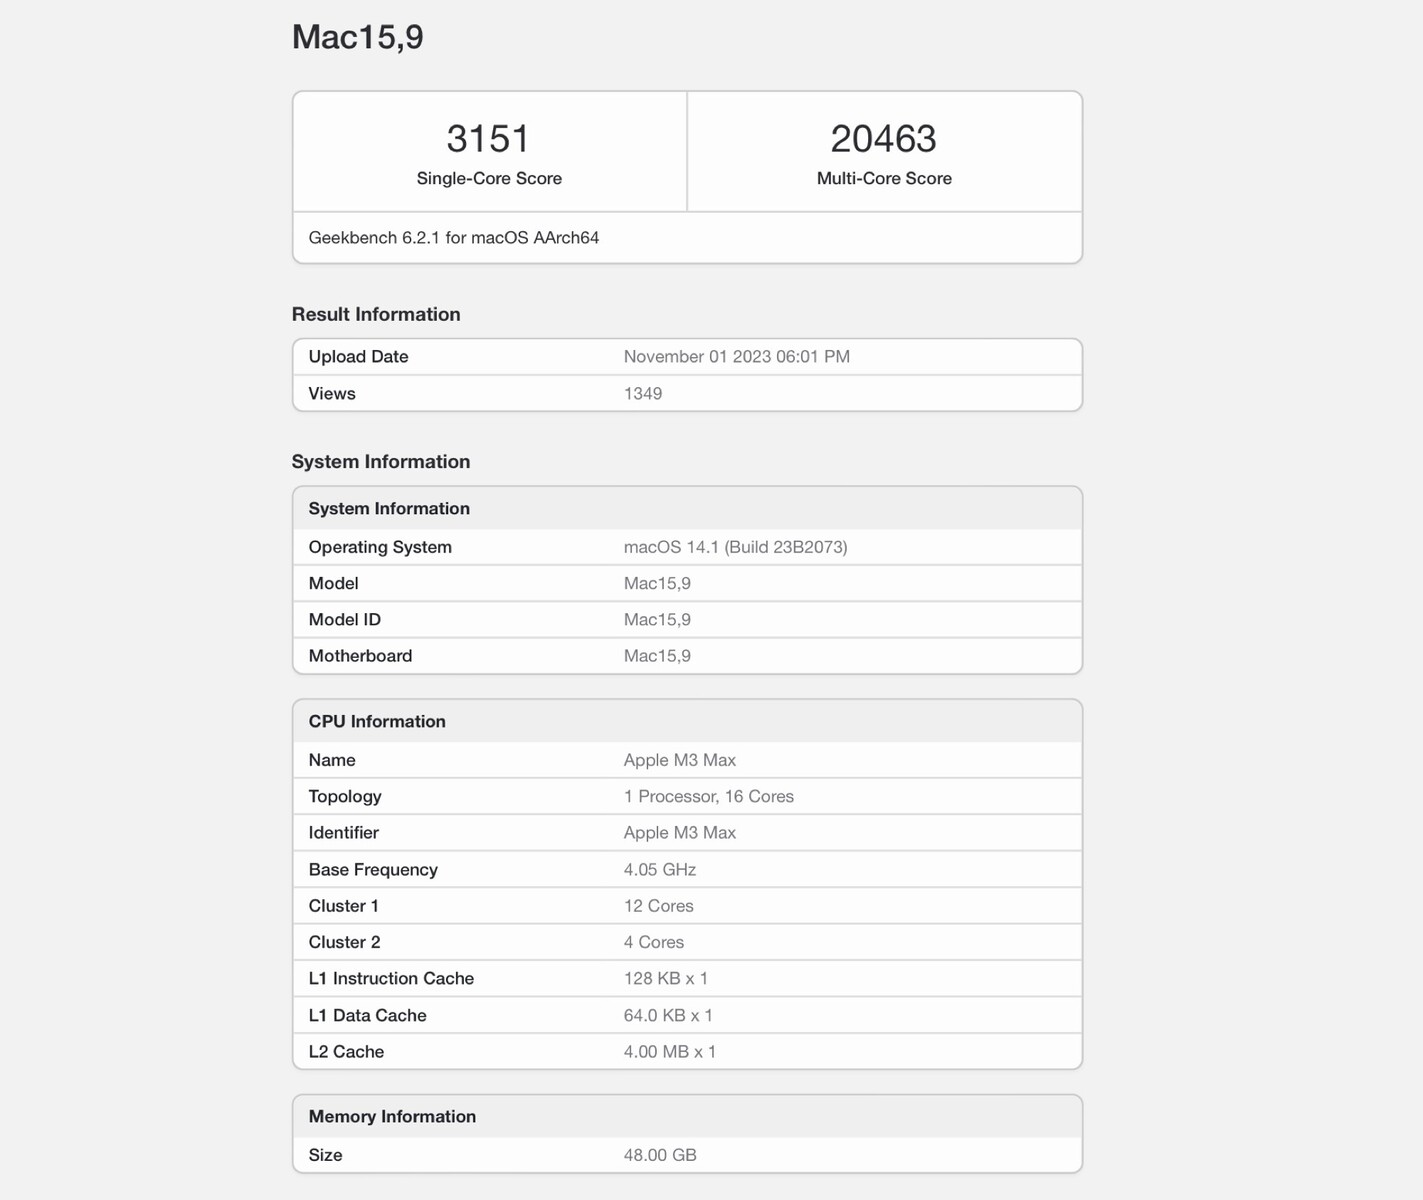Click the 'Mac15,9' value in the Model row
Image resolution: width=1423 pixels, height=1200 pixels.
[657, 584]
